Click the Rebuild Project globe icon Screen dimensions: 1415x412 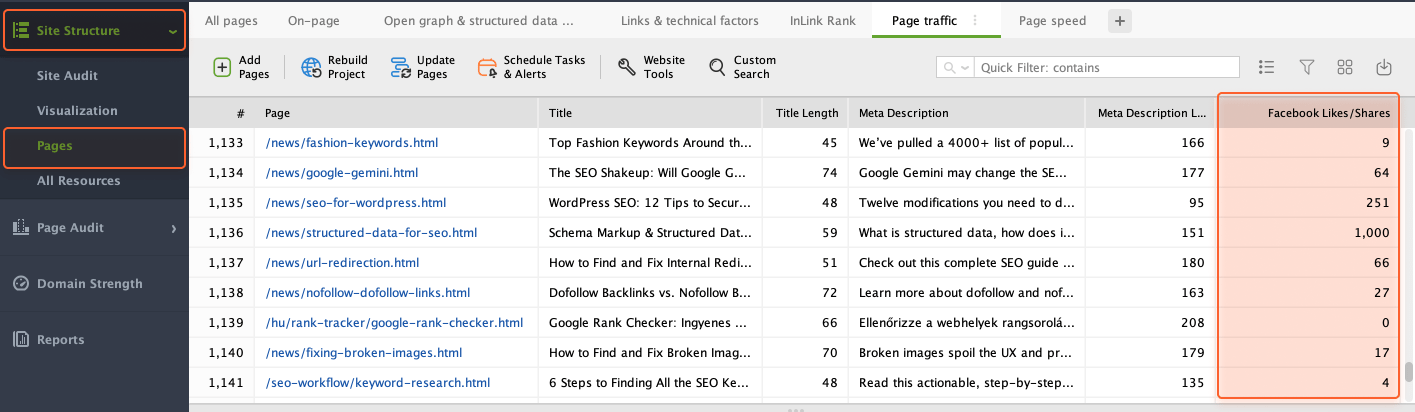point(311,67)
